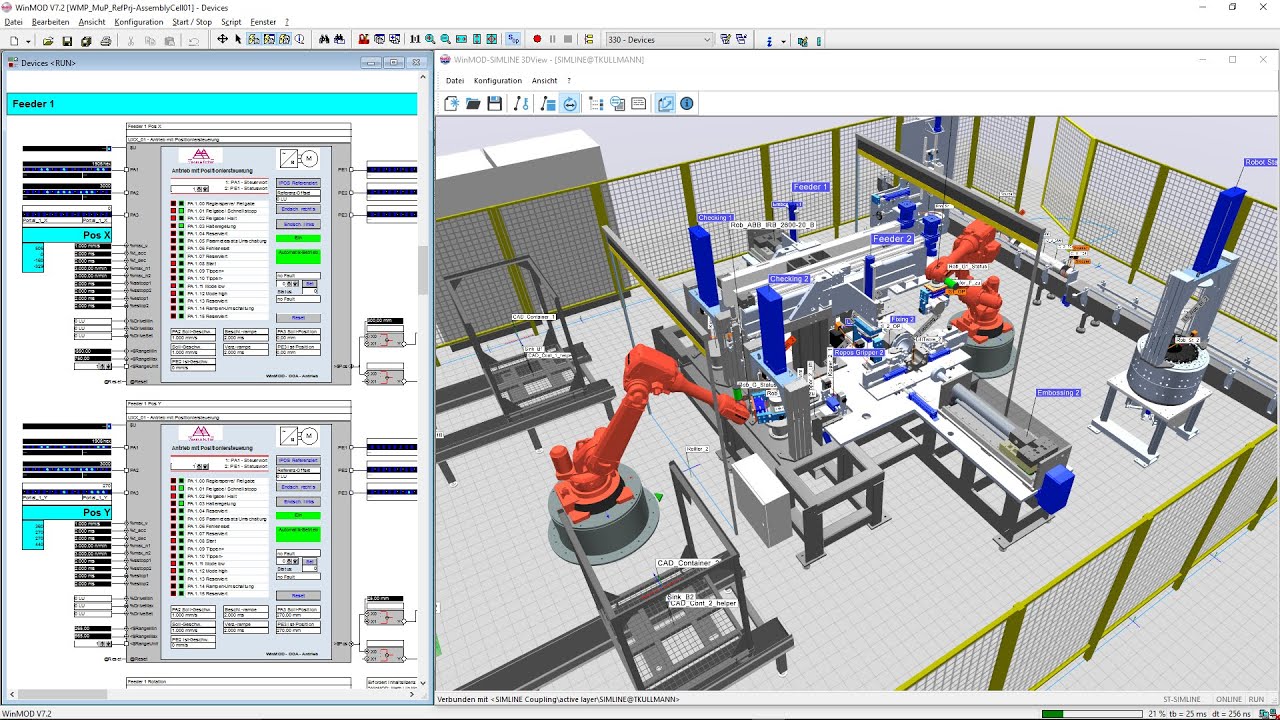Screen dimensions: 1280x720
Task: Open the Script menu
Action: coord(231,21)
